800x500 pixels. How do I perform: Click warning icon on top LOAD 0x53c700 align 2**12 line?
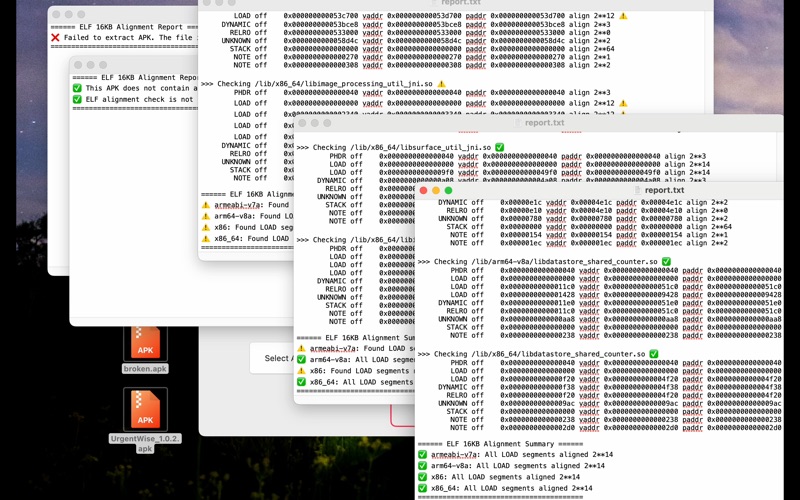623,16
